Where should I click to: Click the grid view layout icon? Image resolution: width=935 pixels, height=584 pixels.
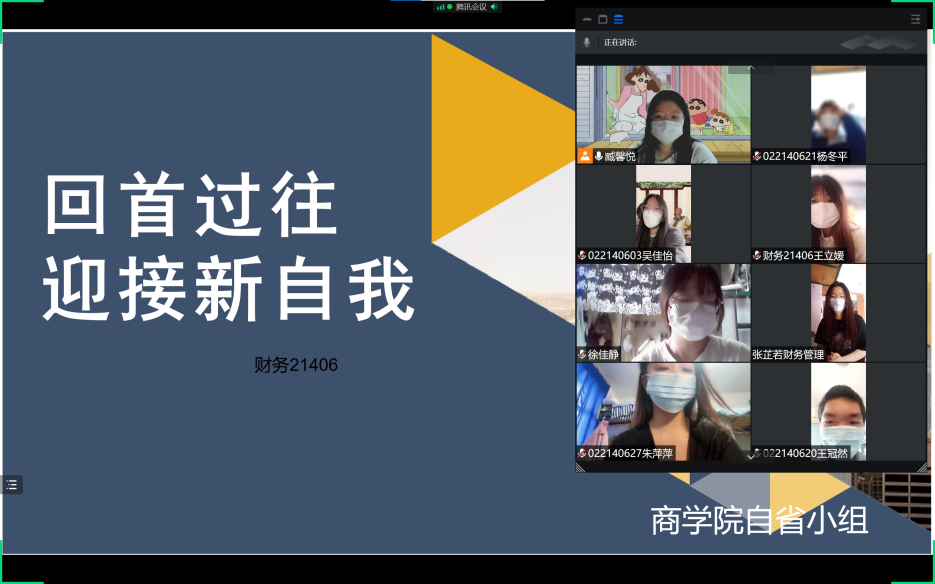618,19
